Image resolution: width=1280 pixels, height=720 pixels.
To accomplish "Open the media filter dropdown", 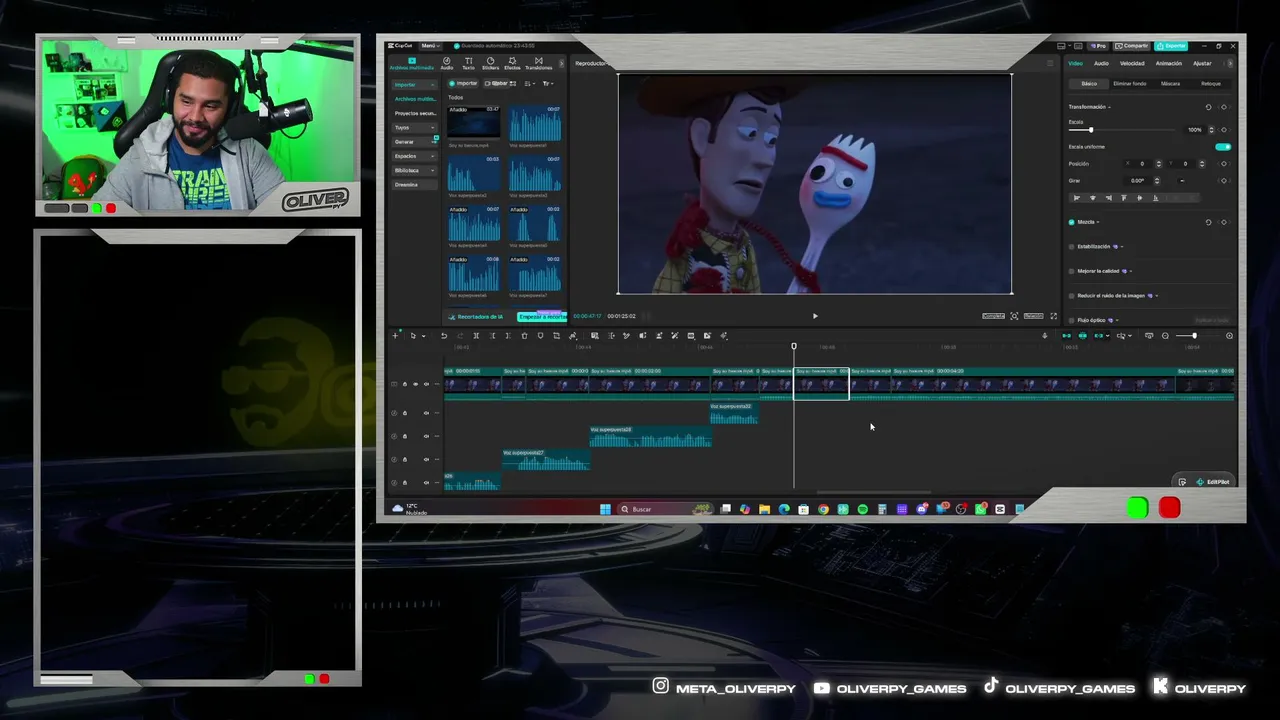I will click(548, 84).
